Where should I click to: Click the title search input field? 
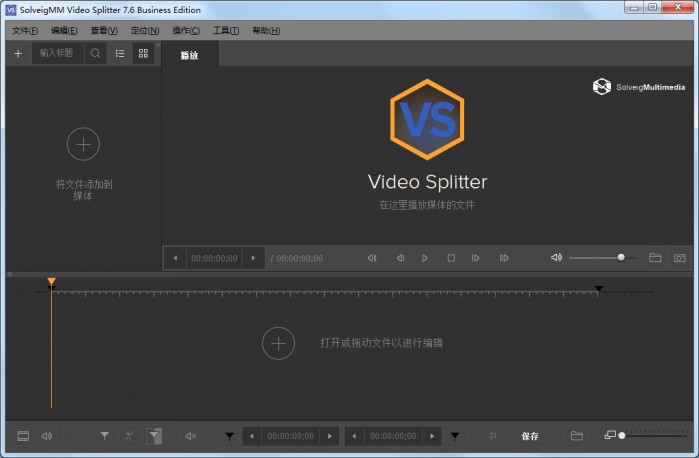58,54
